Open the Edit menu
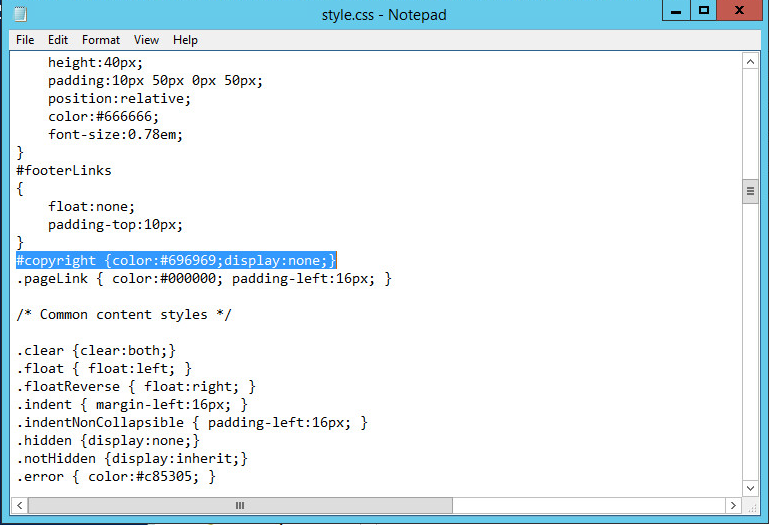 pos(58,40)
